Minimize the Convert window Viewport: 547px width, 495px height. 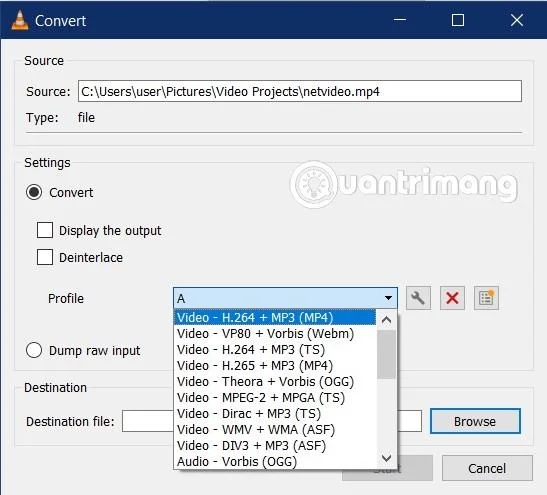click(x=400, y=20)
